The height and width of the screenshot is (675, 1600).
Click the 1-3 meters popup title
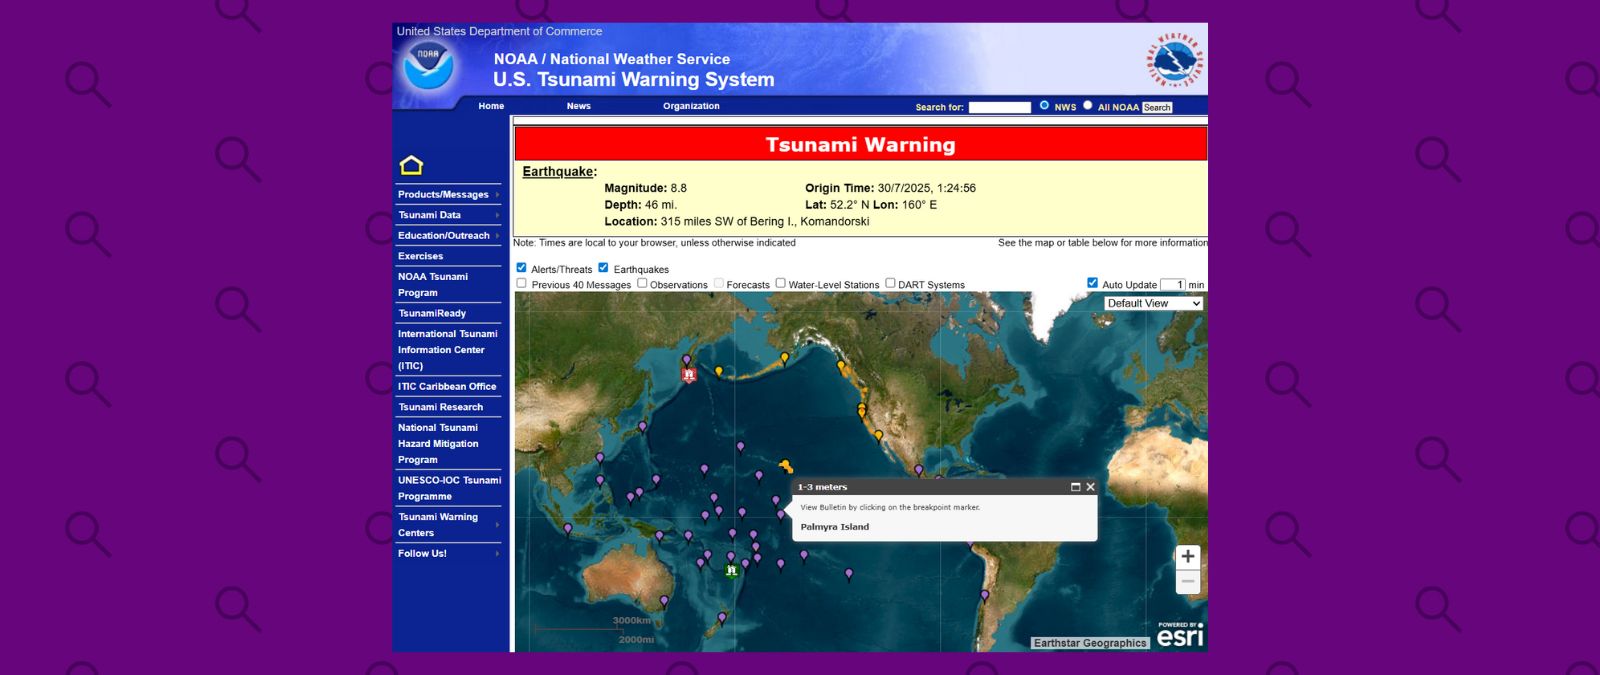click(822, 487)
